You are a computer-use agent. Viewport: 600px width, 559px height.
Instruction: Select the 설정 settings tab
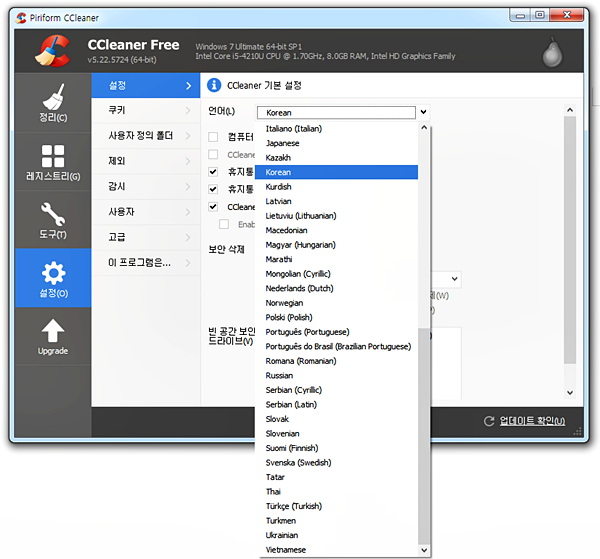click(x=146, y=85)
